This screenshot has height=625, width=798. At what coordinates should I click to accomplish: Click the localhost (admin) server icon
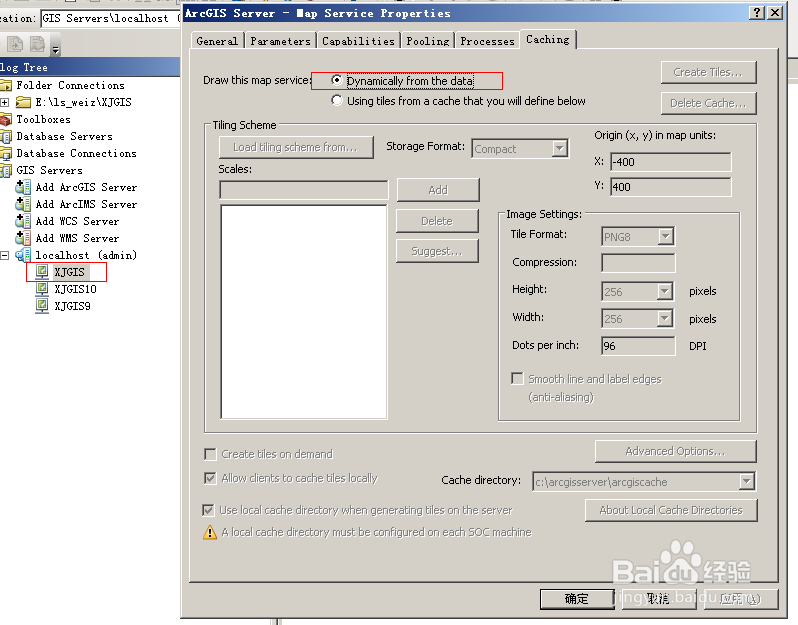[23, 255]
